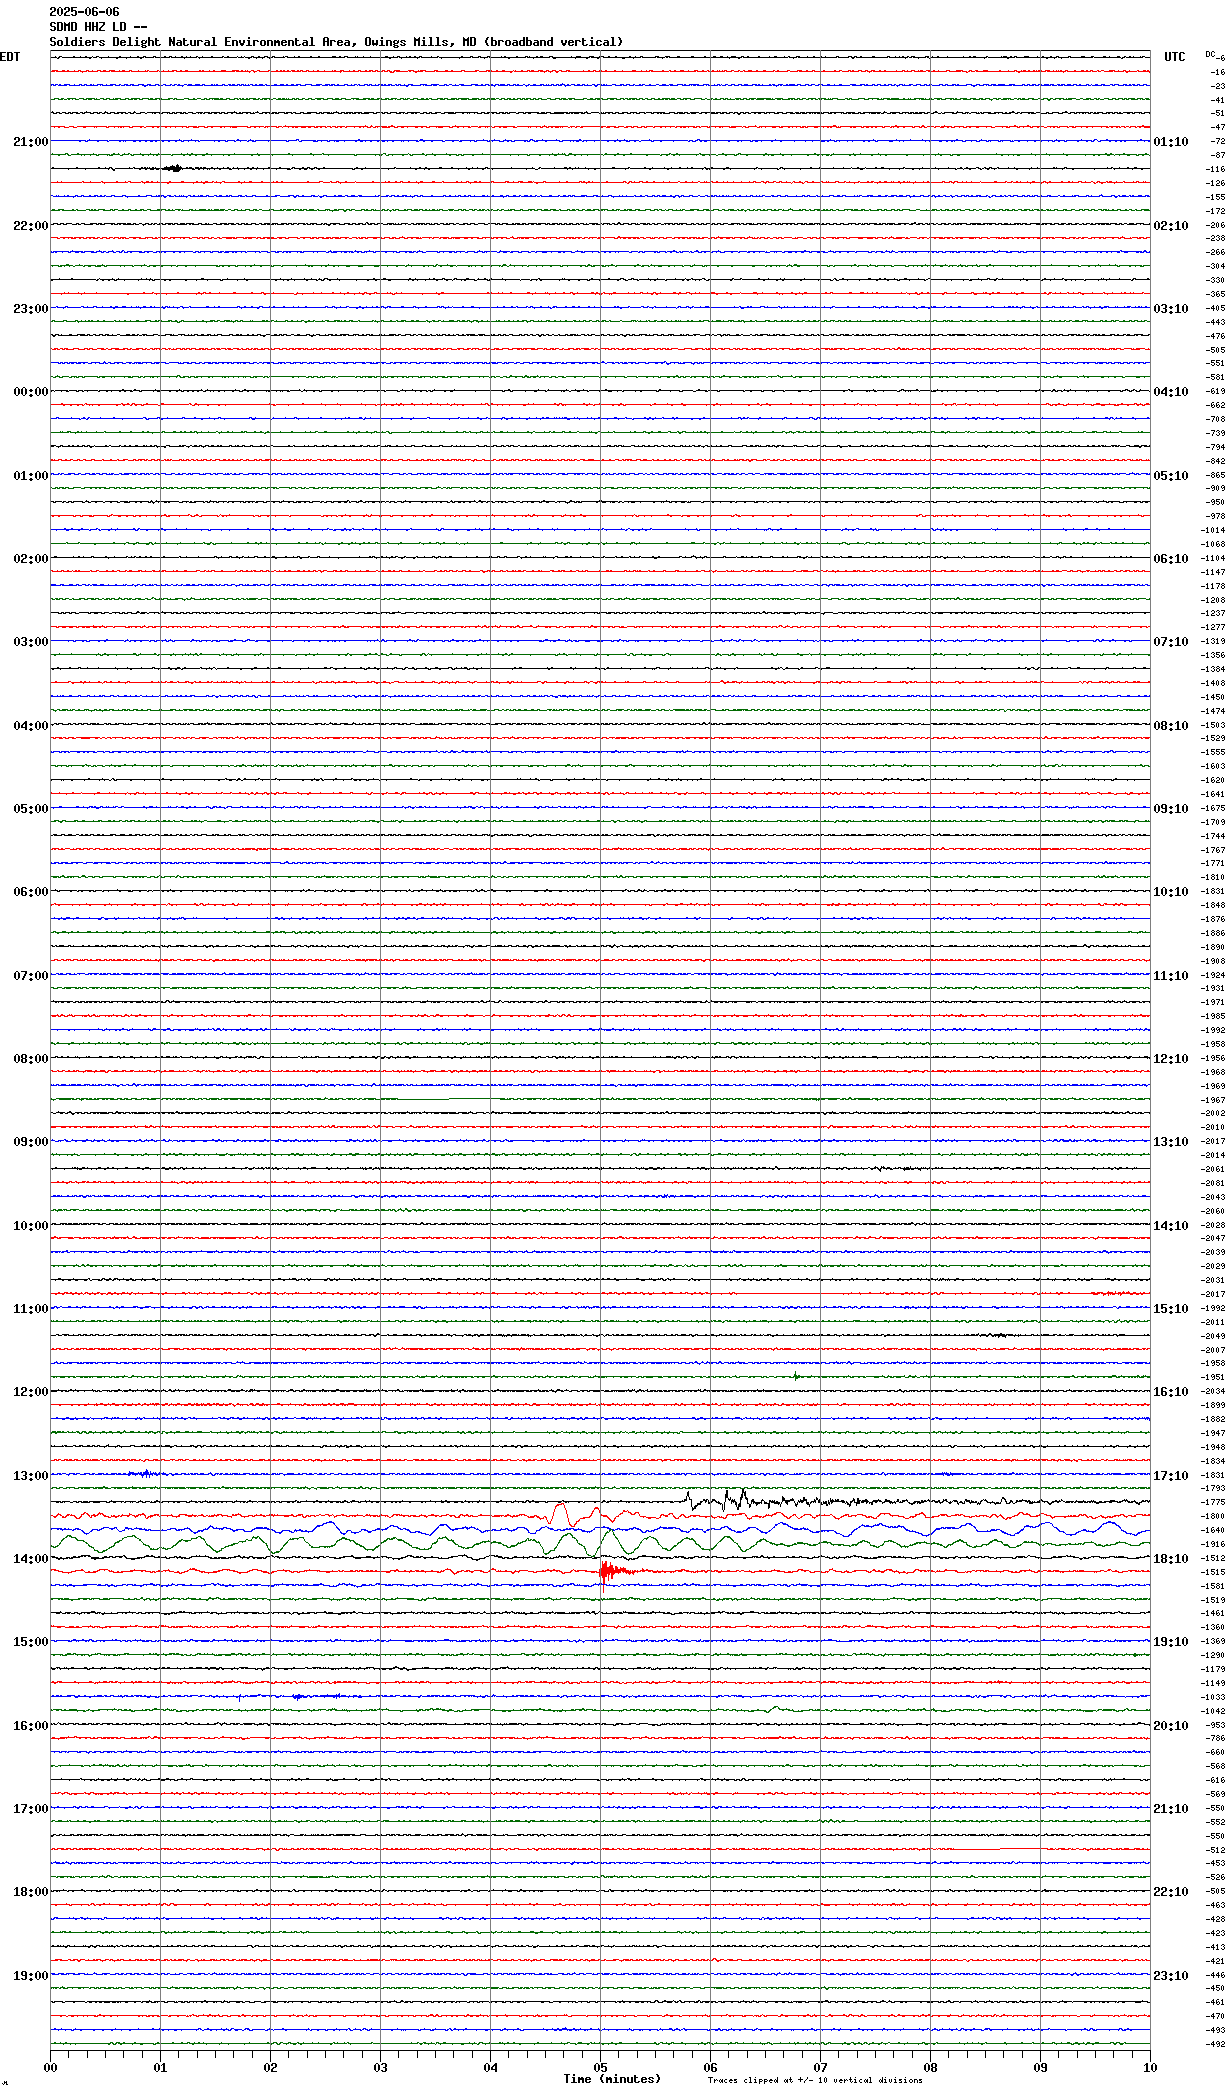
Task: Click the 17:10 UTC time label
Action: click(1171, 1476)
